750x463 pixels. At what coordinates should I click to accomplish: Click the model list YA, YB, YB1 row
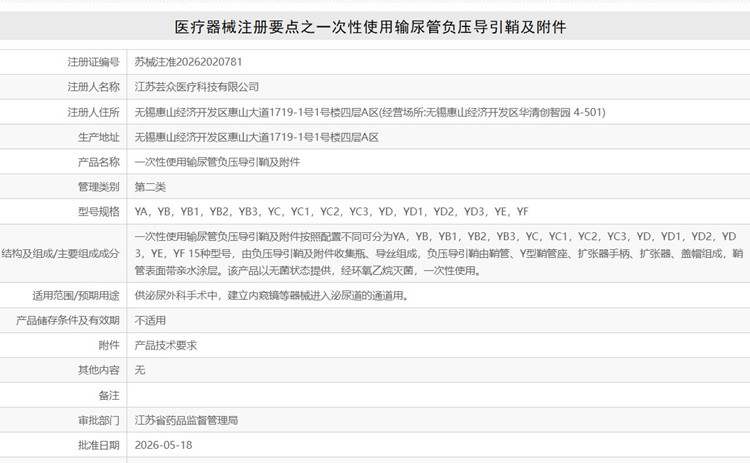click(x=331, y=211)
